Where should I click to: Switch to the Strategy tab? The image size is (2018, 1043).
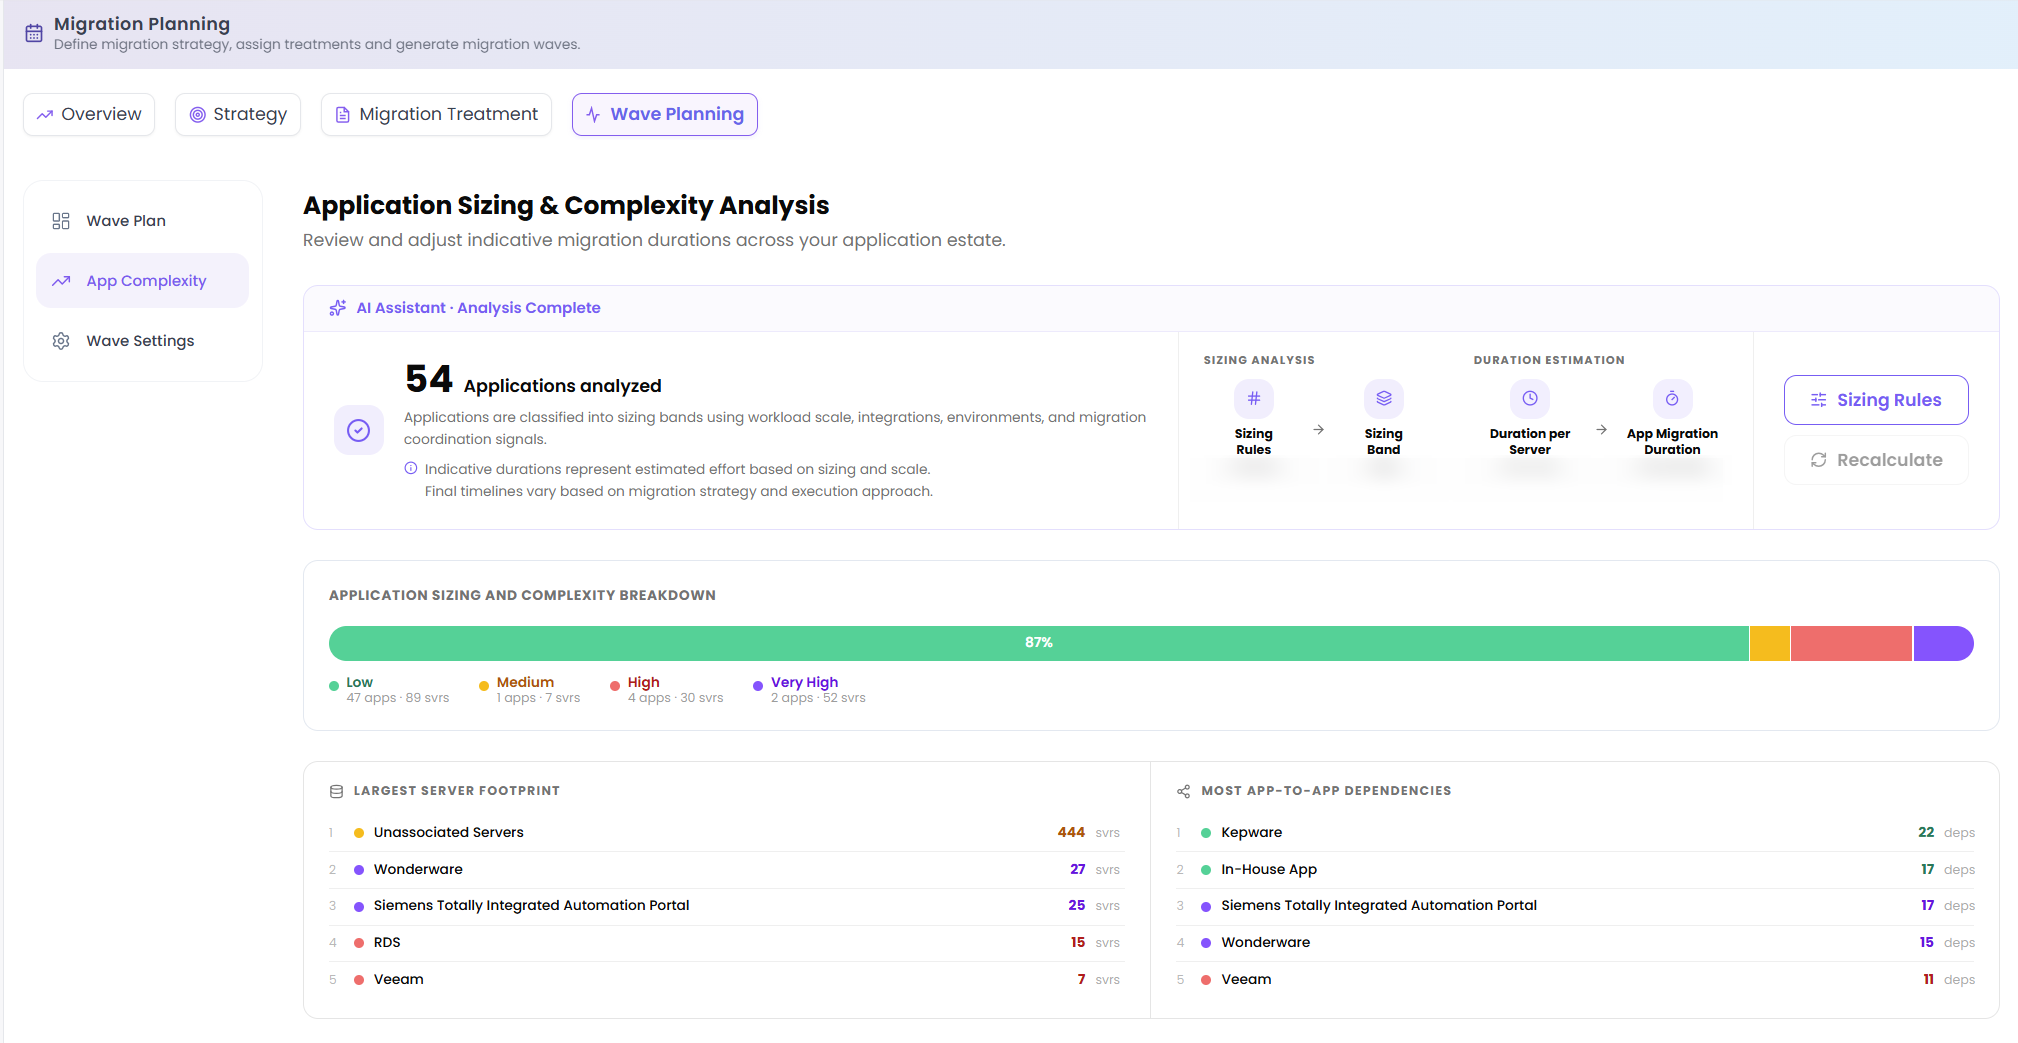(x=238, y=114)
